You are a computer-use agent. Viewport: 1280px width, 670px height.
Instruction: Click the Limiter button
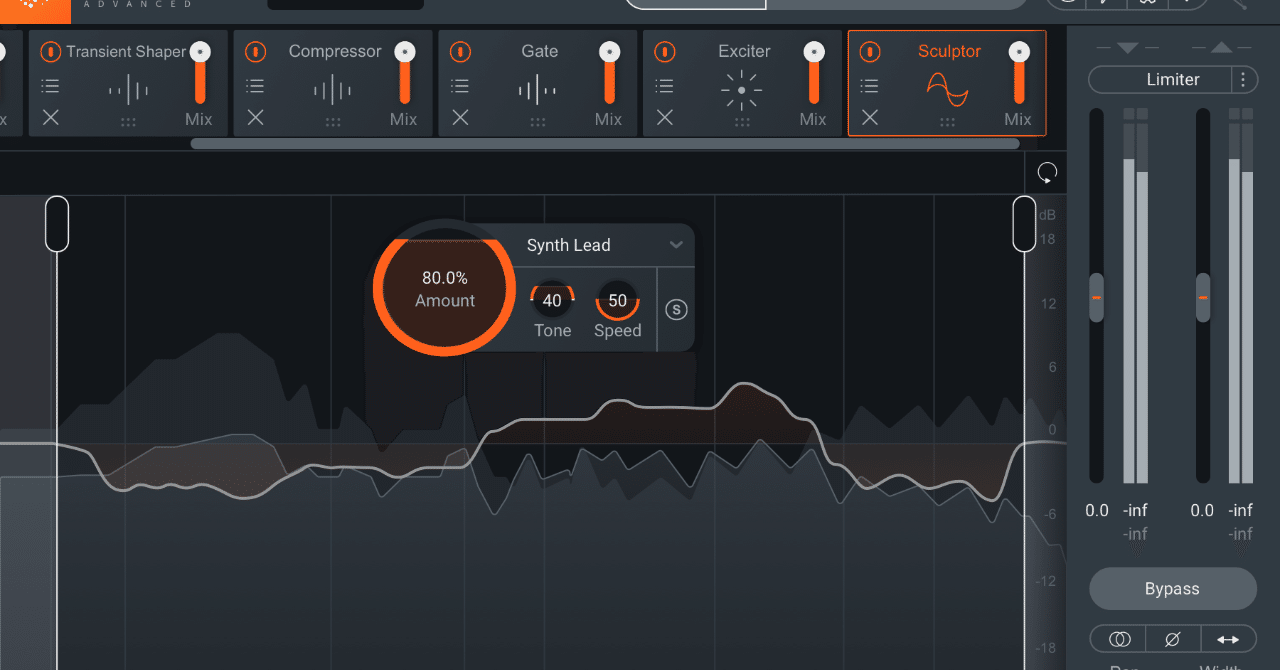(x=1160, y=80)
